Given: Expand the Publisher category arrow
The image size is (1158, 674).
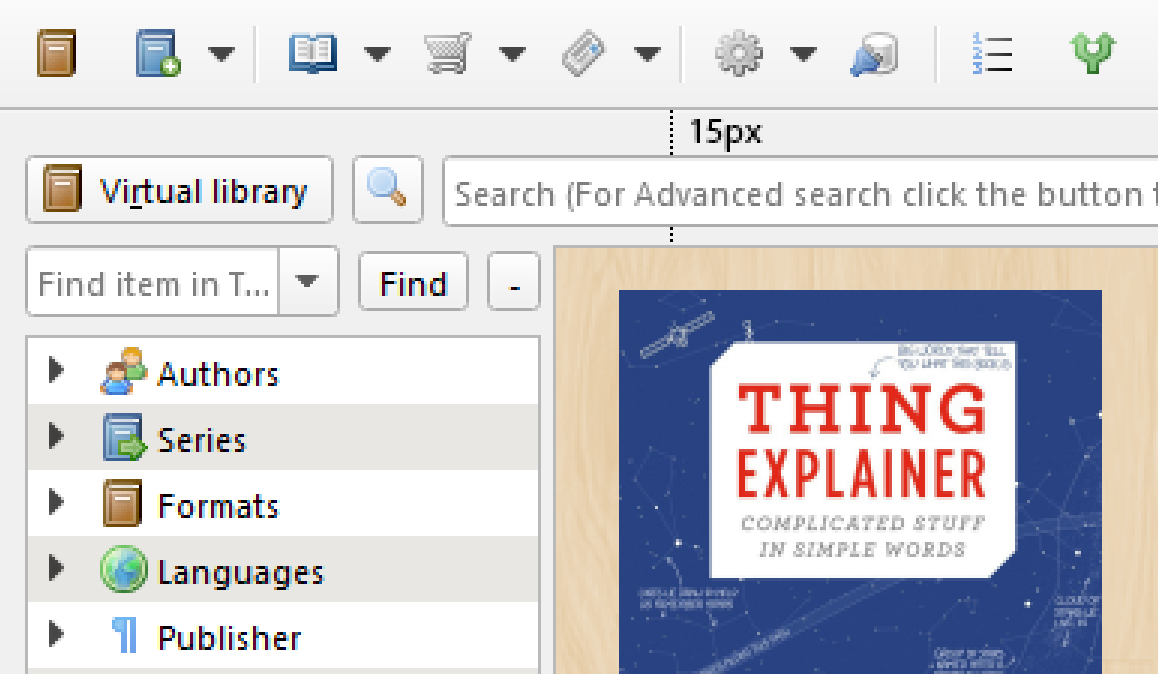Looking at the screenshot, I should tap(56, 633).
